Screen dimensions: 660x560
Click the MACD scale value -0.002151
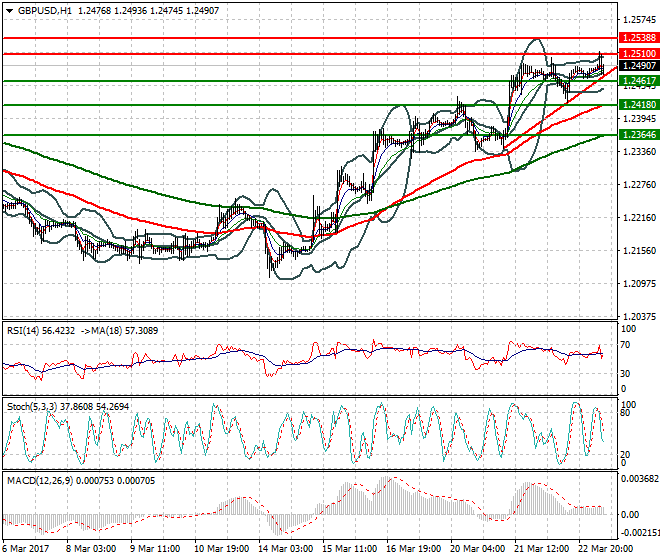640,533
